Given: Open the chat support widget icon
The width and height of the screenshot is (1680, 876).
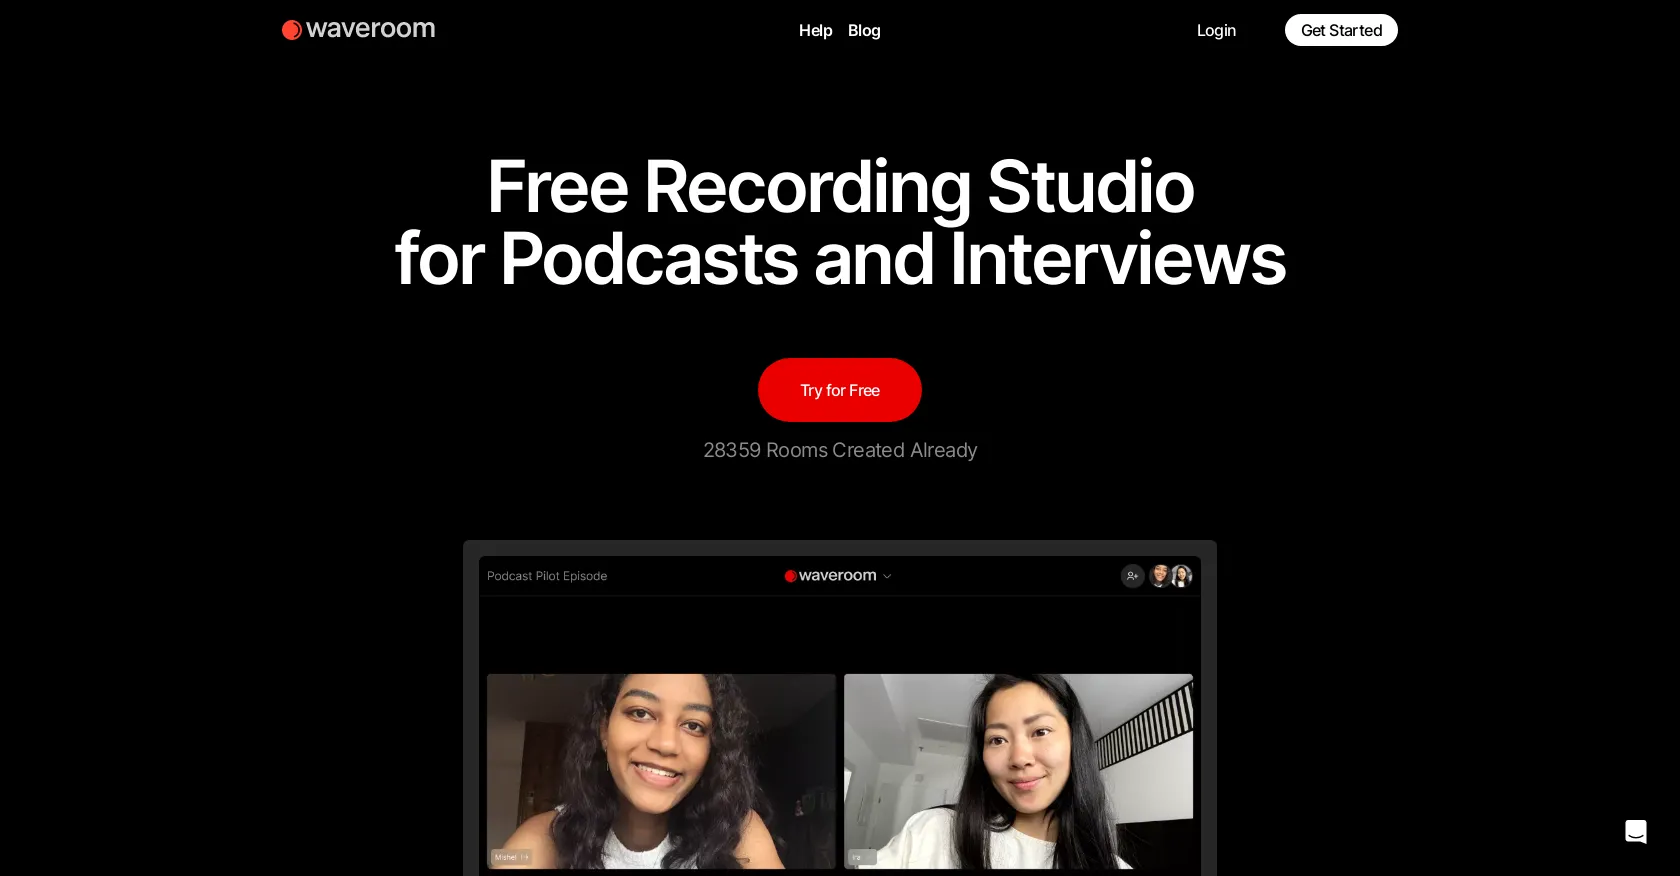Looking at the screenshot, I should pyautogui.click(x=1636, y=832).
